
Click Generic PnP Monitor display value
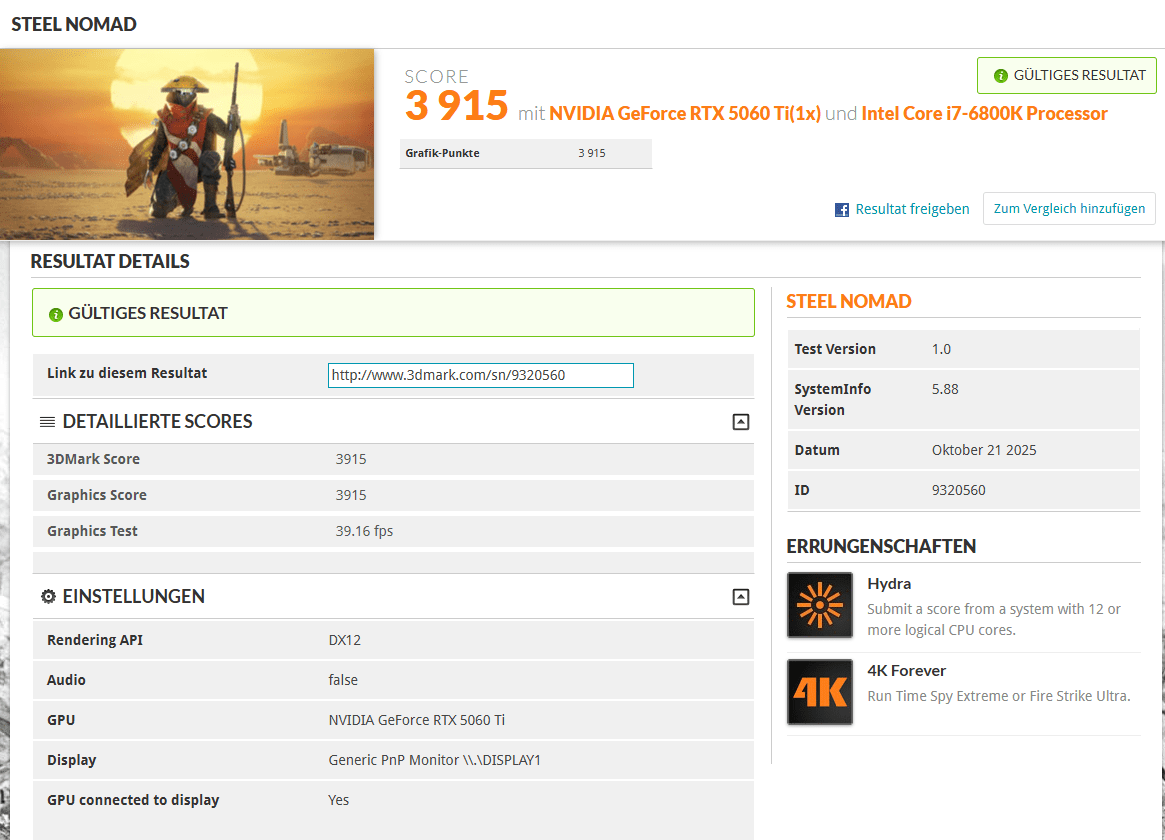pos(435,761)
